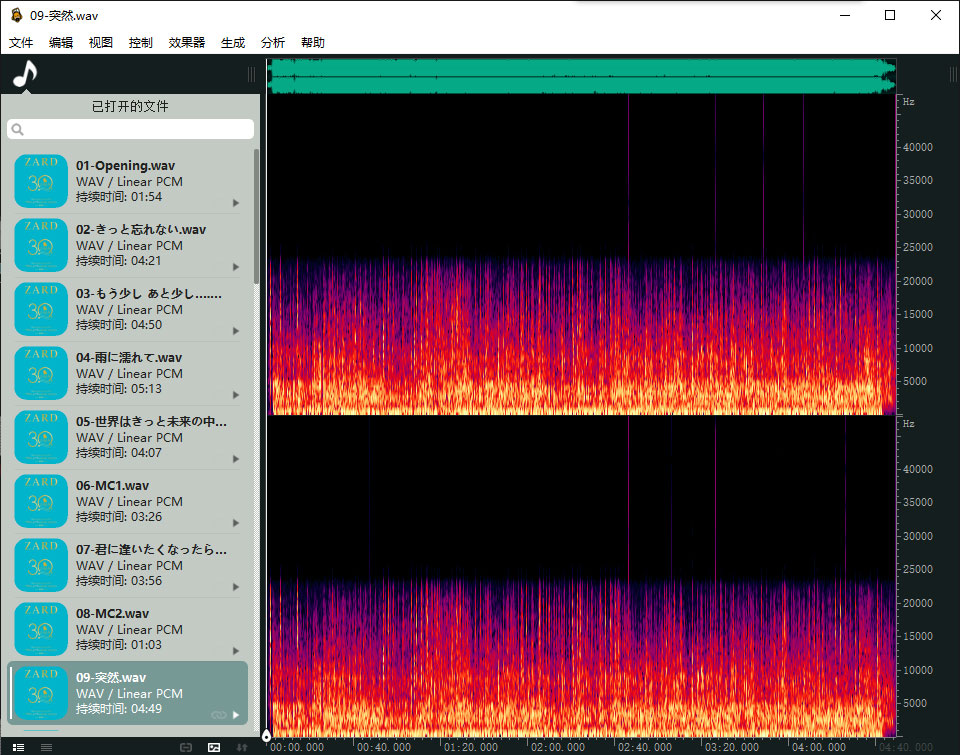Open file 07-君に逢いたくなったら in the list
Viewport: 960px width, 755px height.
(127, 566)
